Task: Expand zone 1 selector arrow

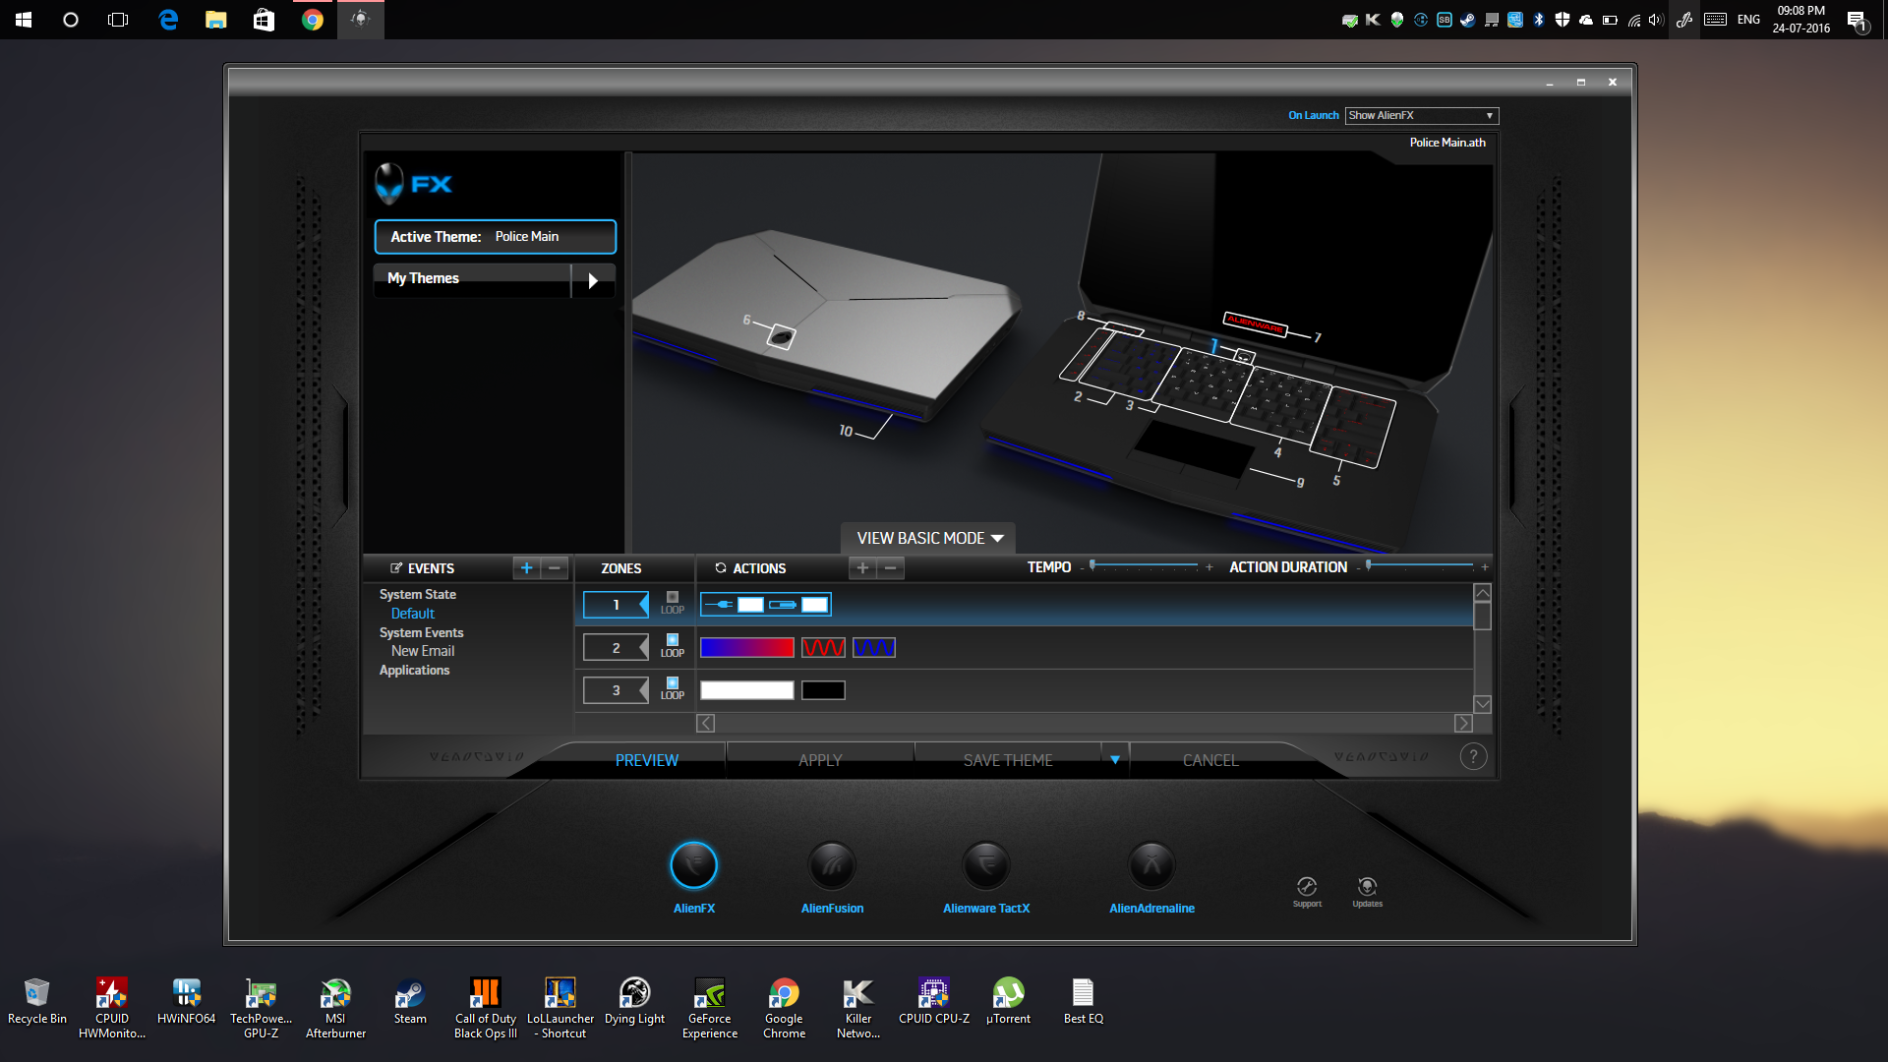Action: (x=644, y=605)
